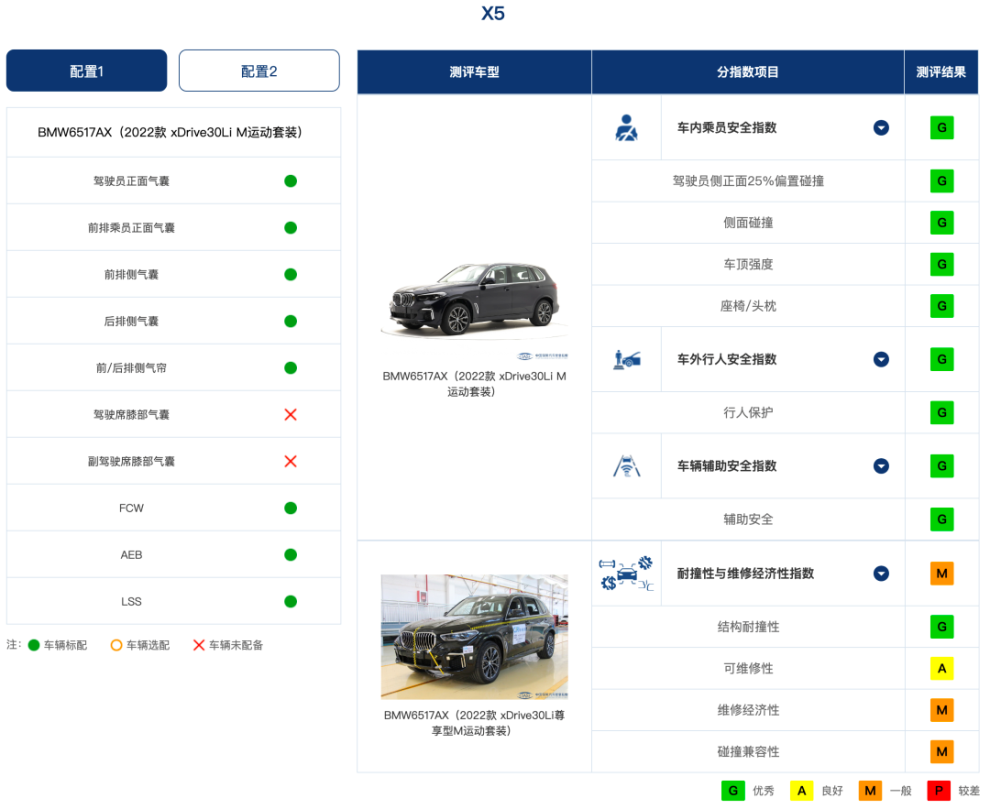Click the vehicle assist safety radar icon

click(x=627, y=466)
